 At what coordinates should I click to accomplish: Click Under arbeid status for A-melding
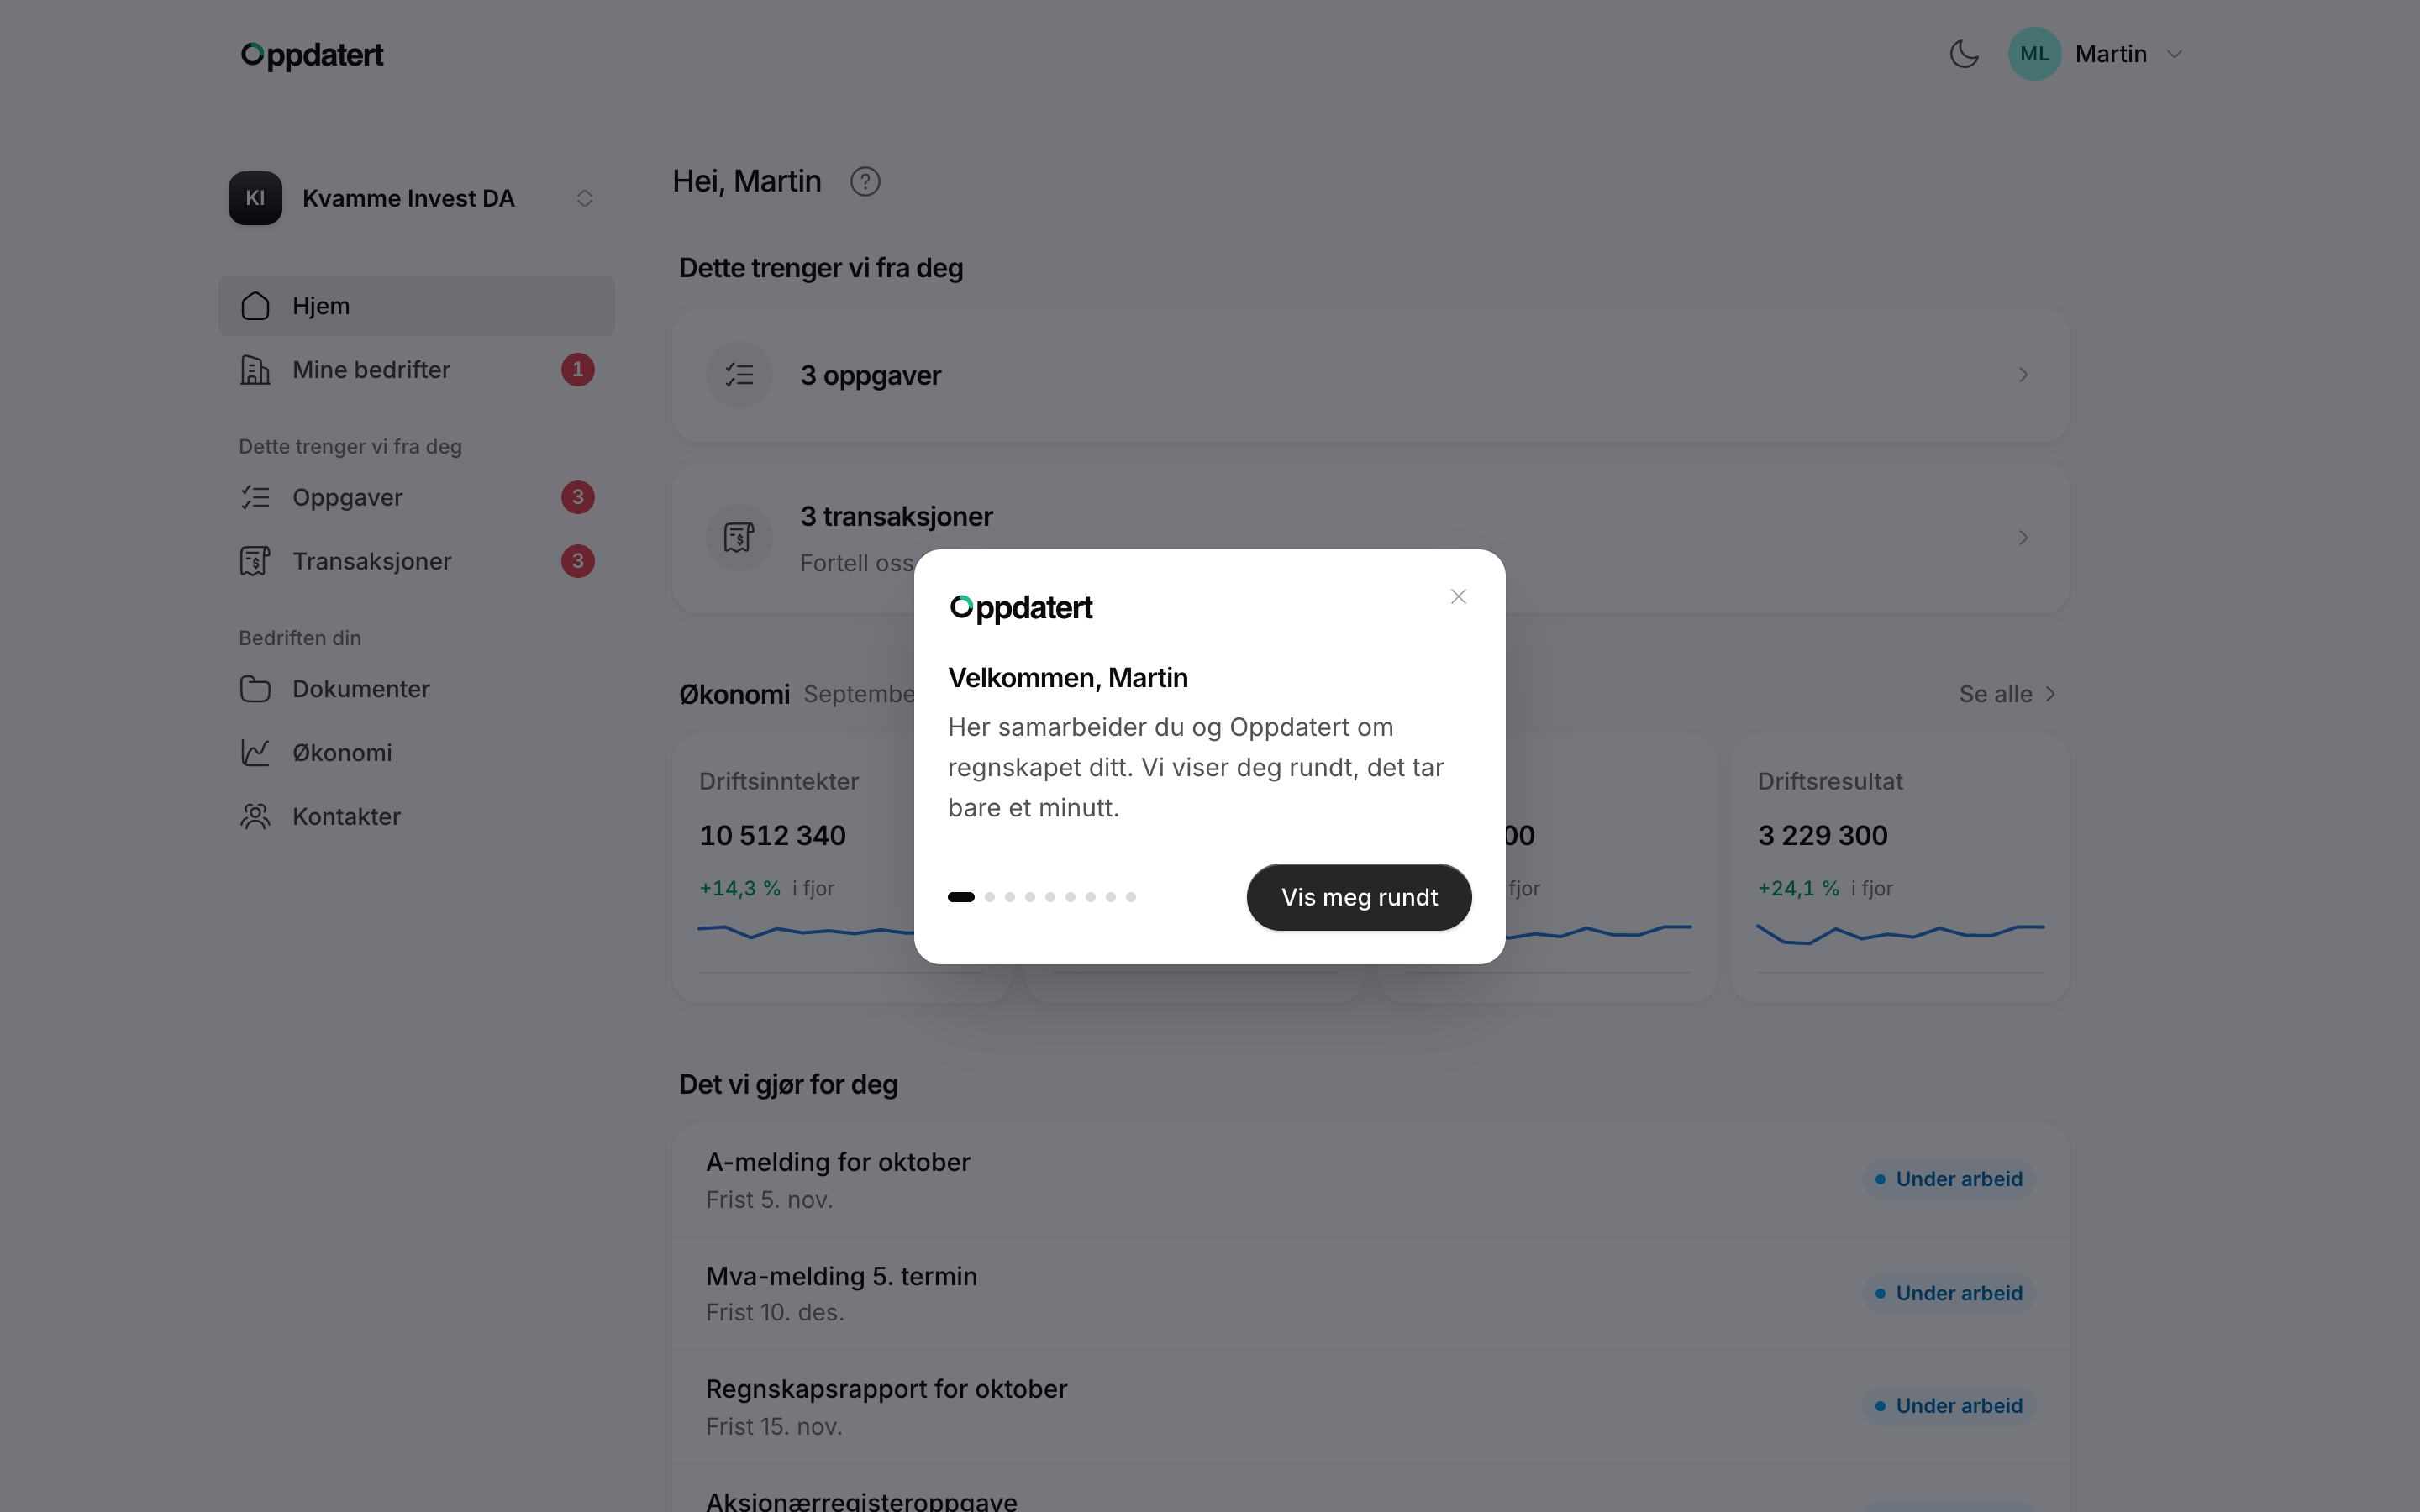[x=1948, y=1179]
